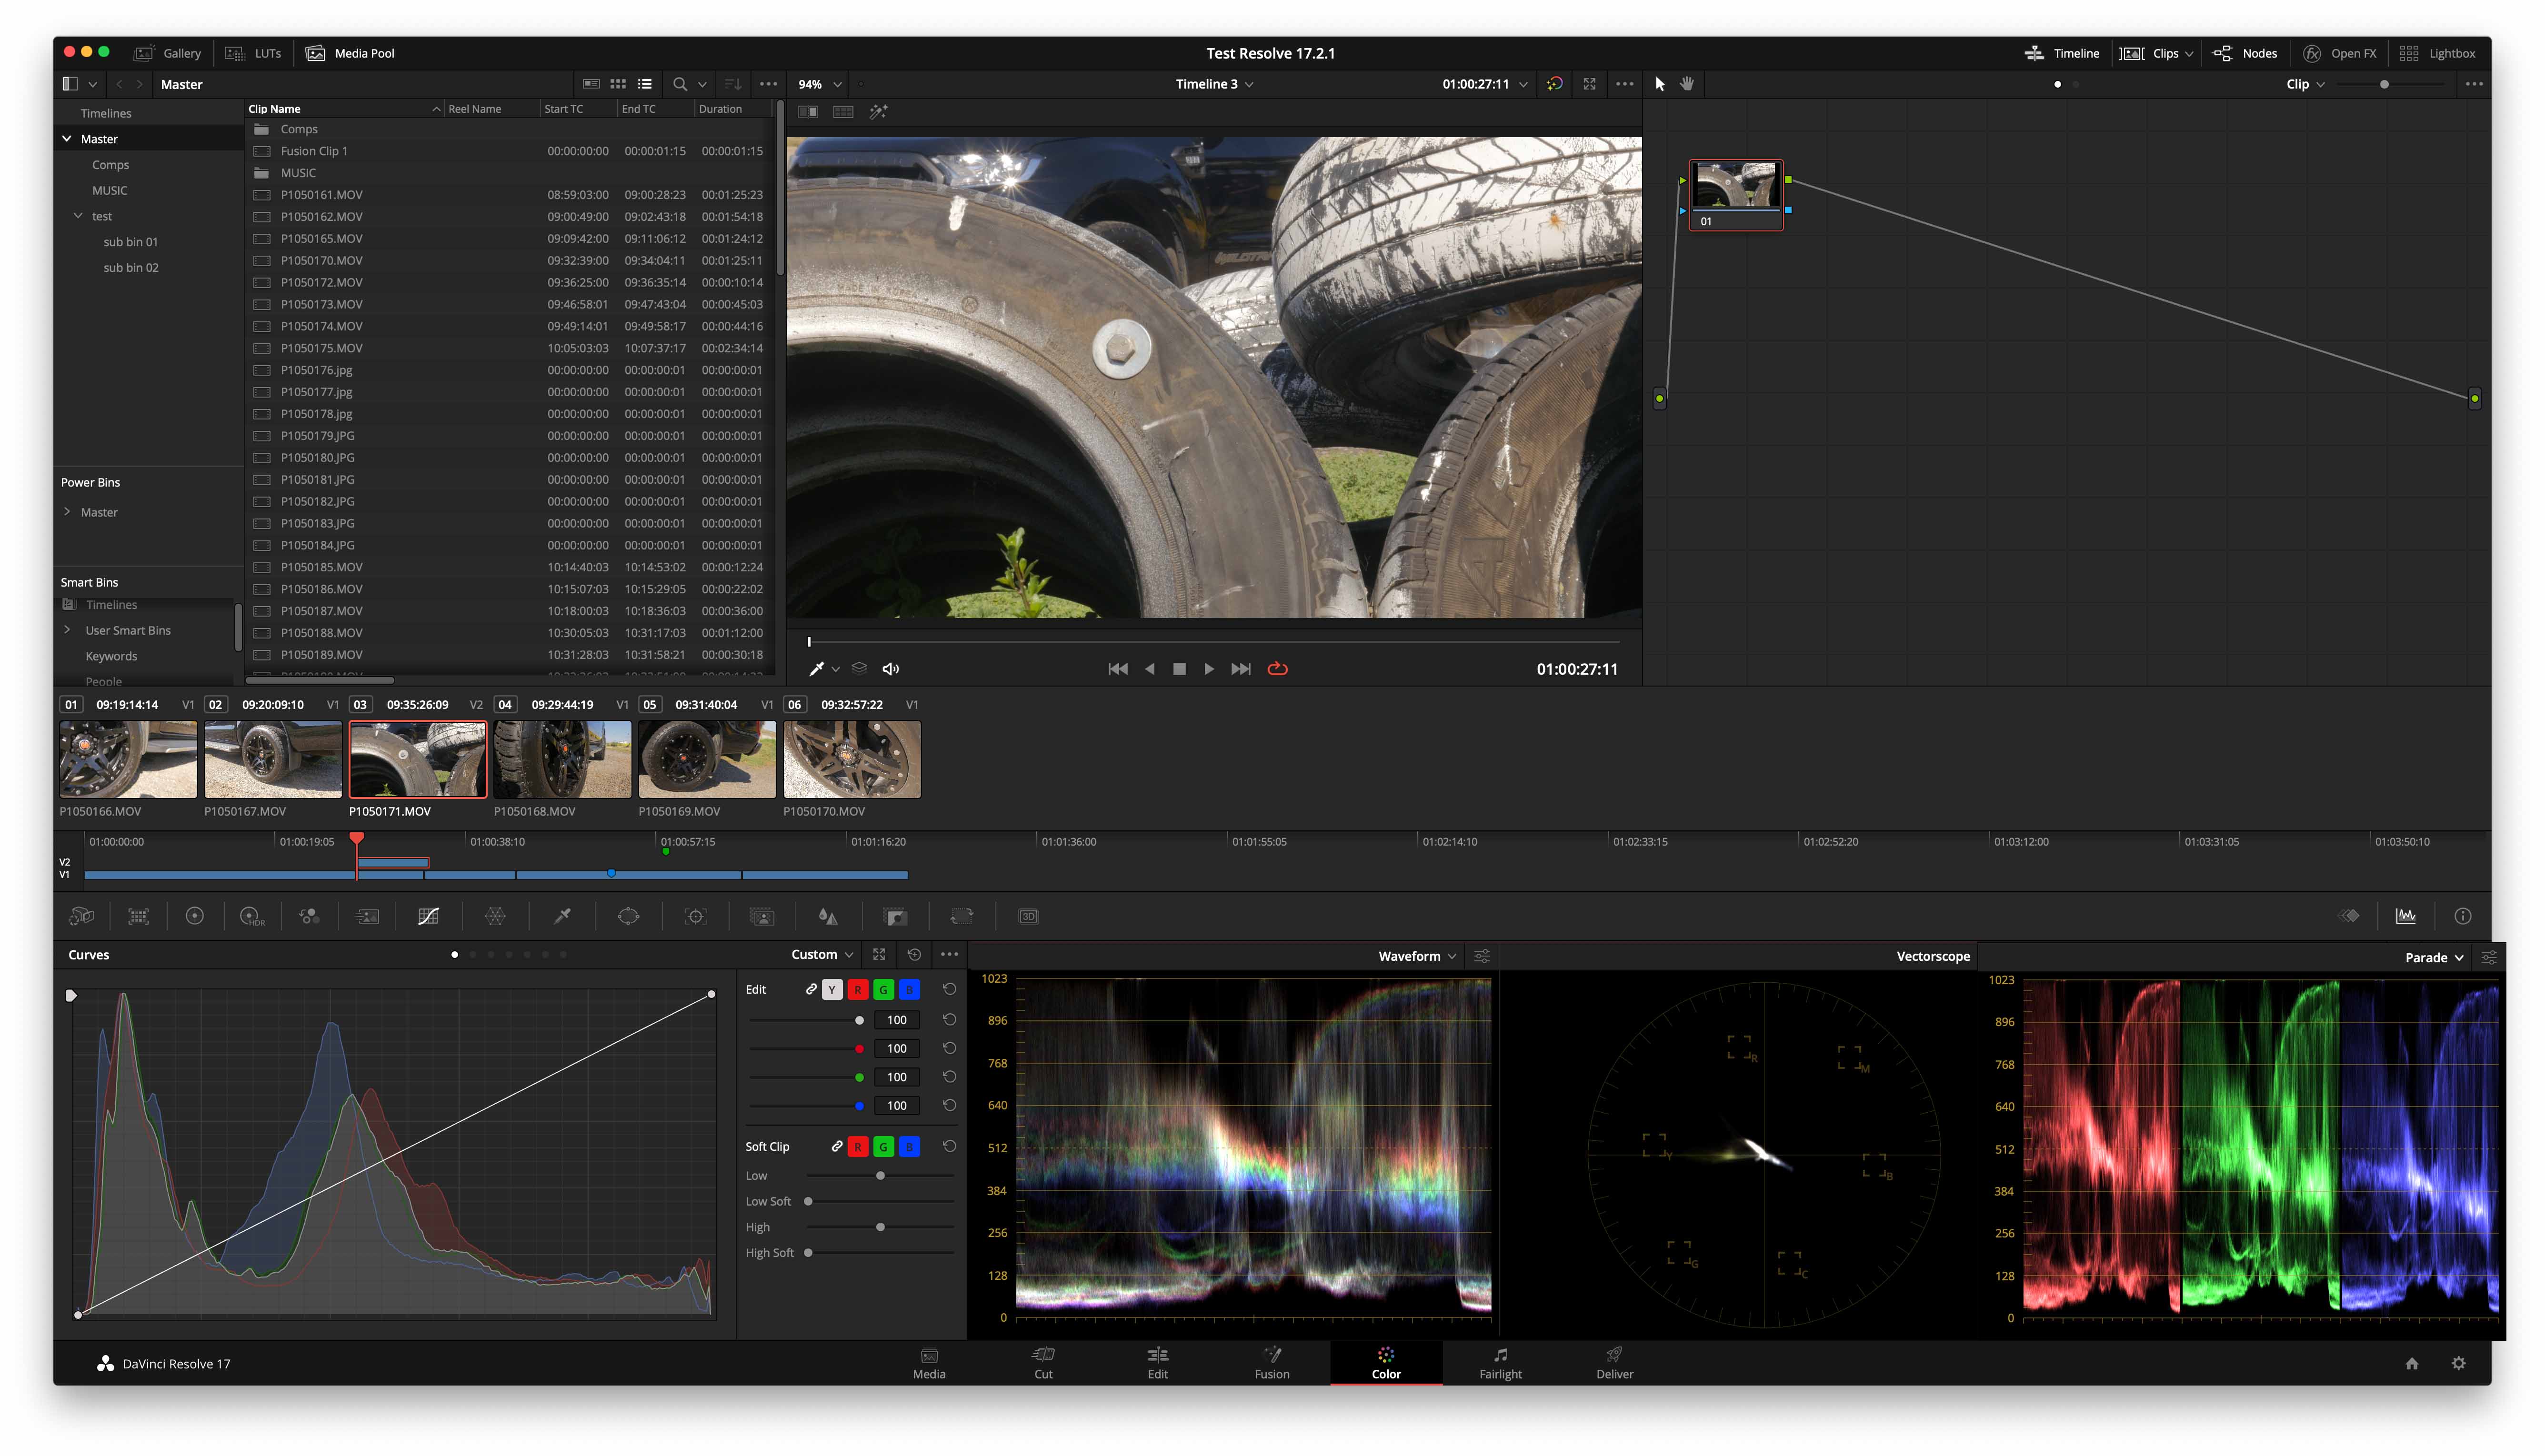Toggle the blue Soft Clip channel

[909, 1147]
